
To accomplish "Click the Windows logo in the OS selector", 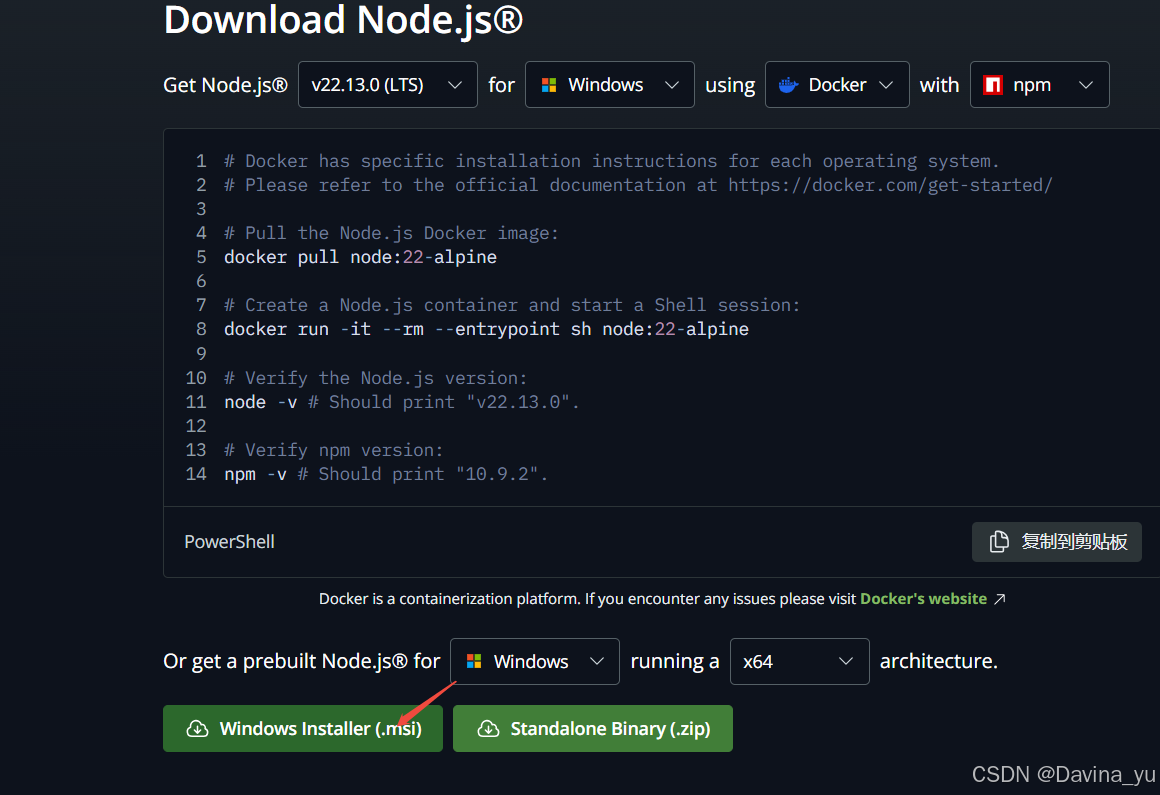I will pos(549,84).
